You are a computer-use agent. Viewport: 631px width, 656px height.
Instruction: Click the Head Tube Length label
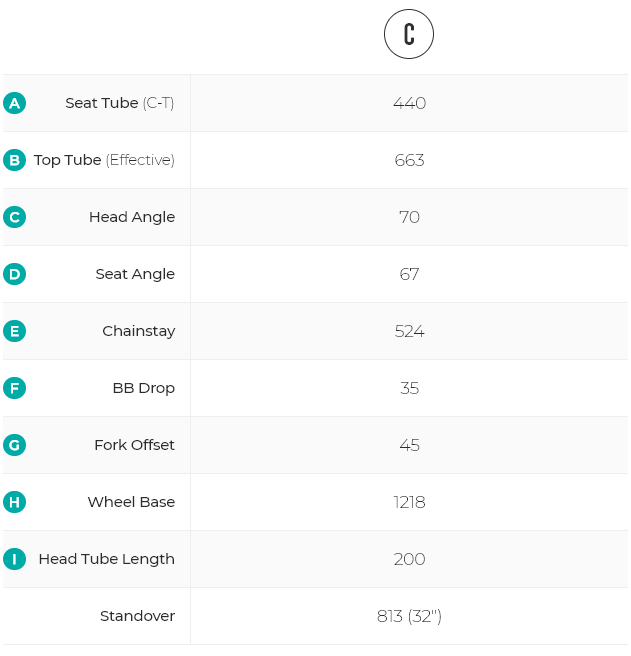pyautogui.click(x=106, y=559)
